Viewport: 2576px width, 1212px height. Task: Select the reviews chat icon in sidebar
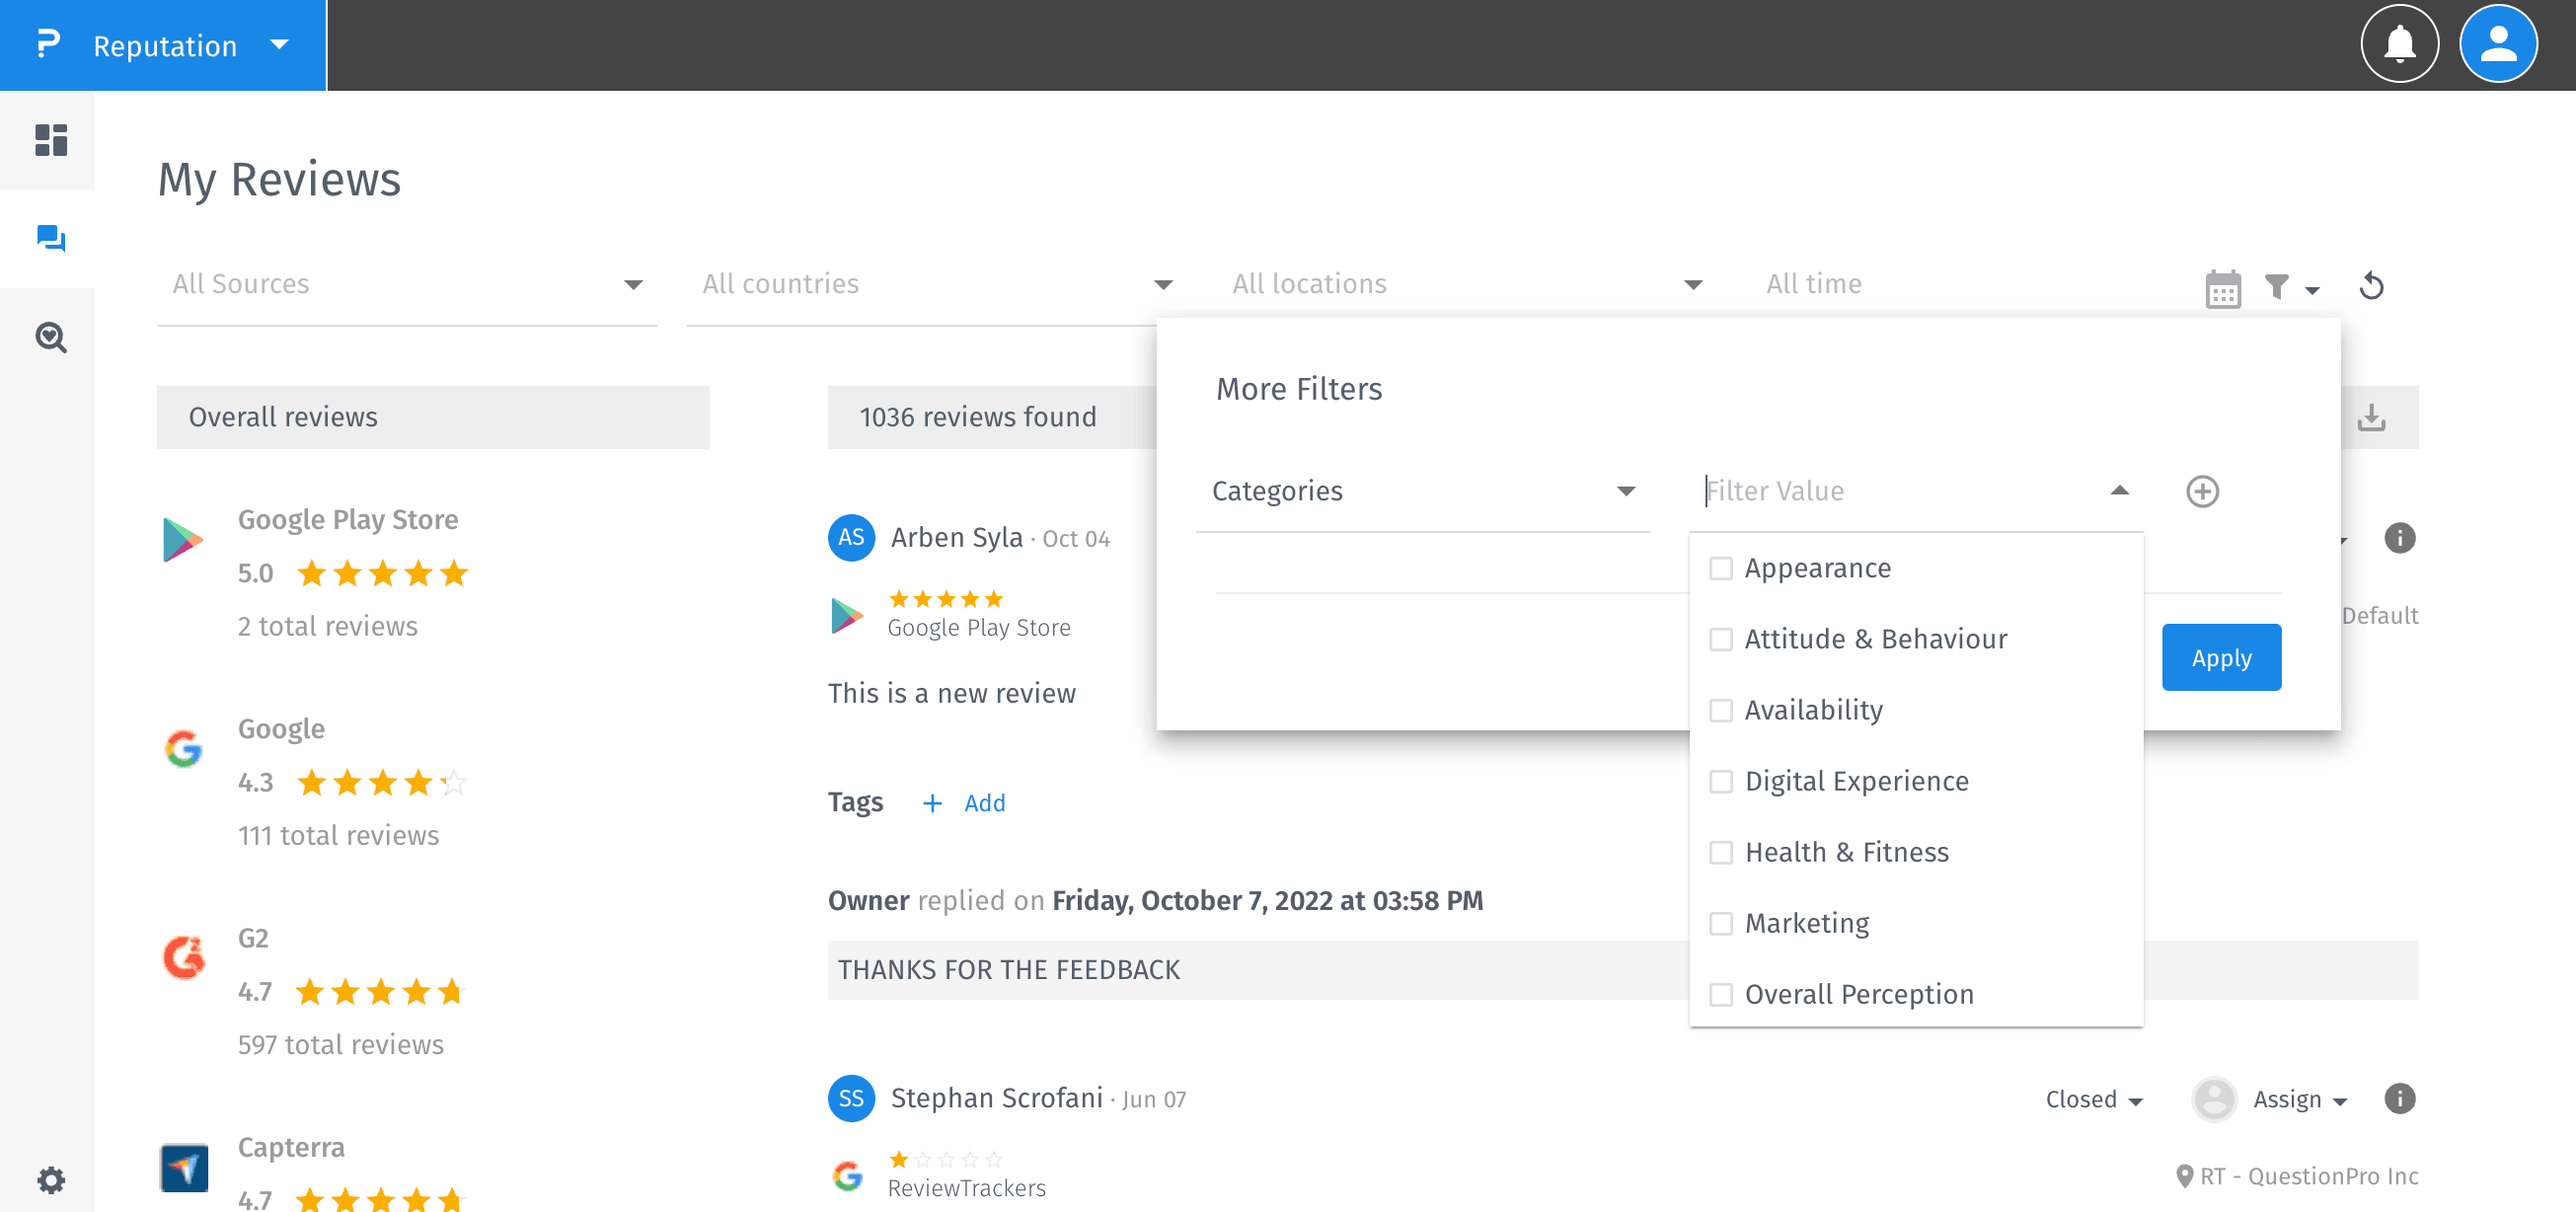(x=50, y=239)
